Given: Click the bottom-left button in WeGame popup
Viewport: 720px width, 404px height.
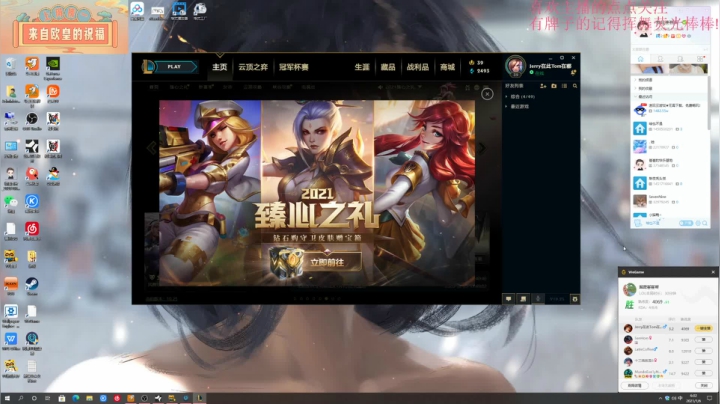Looking at the screenshot, I should 635,386.
